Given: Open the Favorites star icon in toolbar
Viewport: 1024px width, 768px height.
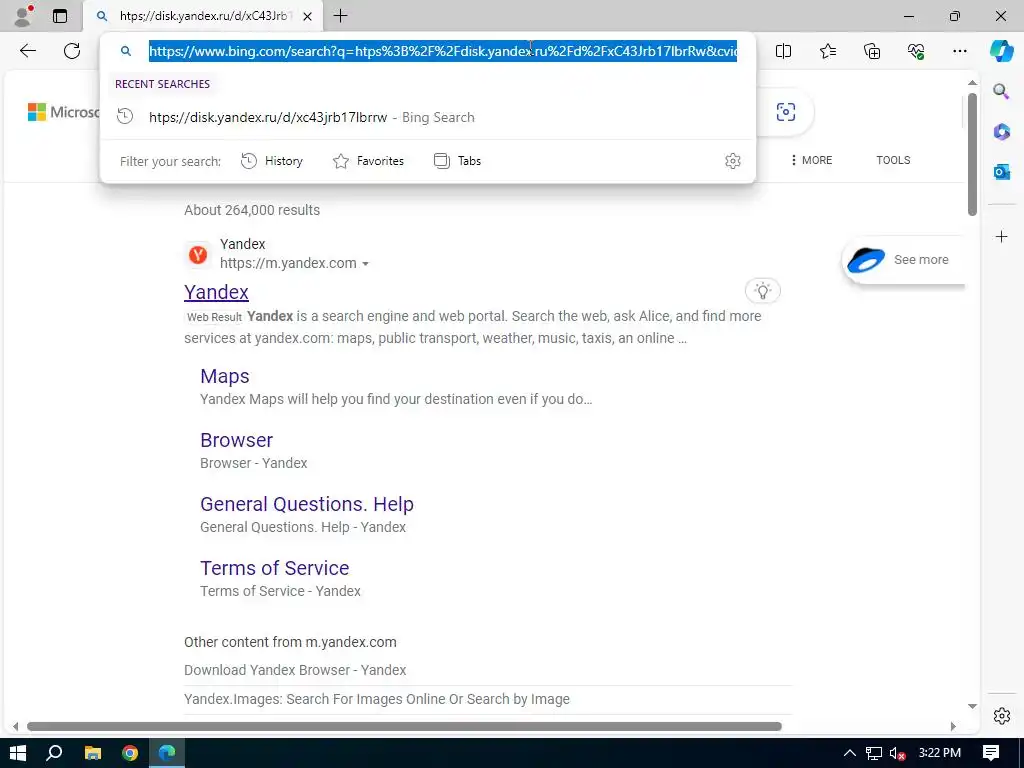Looking at the screenshot, I should pyautogui.click(x=827, y=51).
